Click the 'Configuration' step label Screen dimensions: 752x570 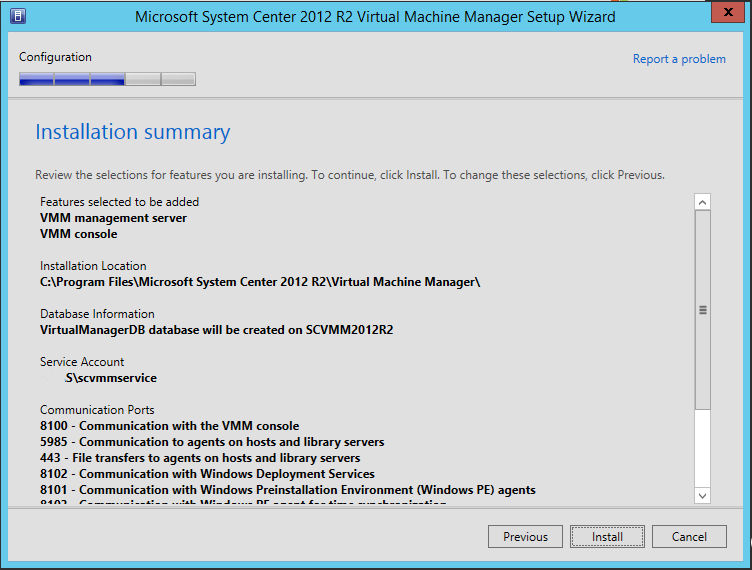tap(55, 57)
